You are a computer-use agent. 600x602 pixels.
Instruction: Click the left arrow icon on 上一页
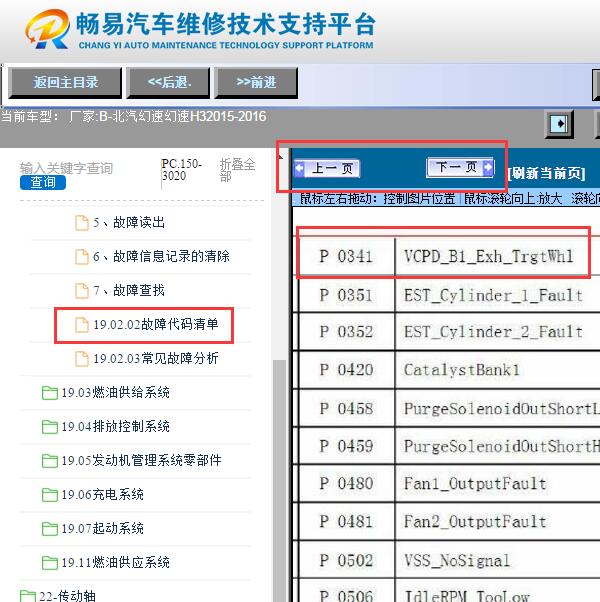point(299,169)
